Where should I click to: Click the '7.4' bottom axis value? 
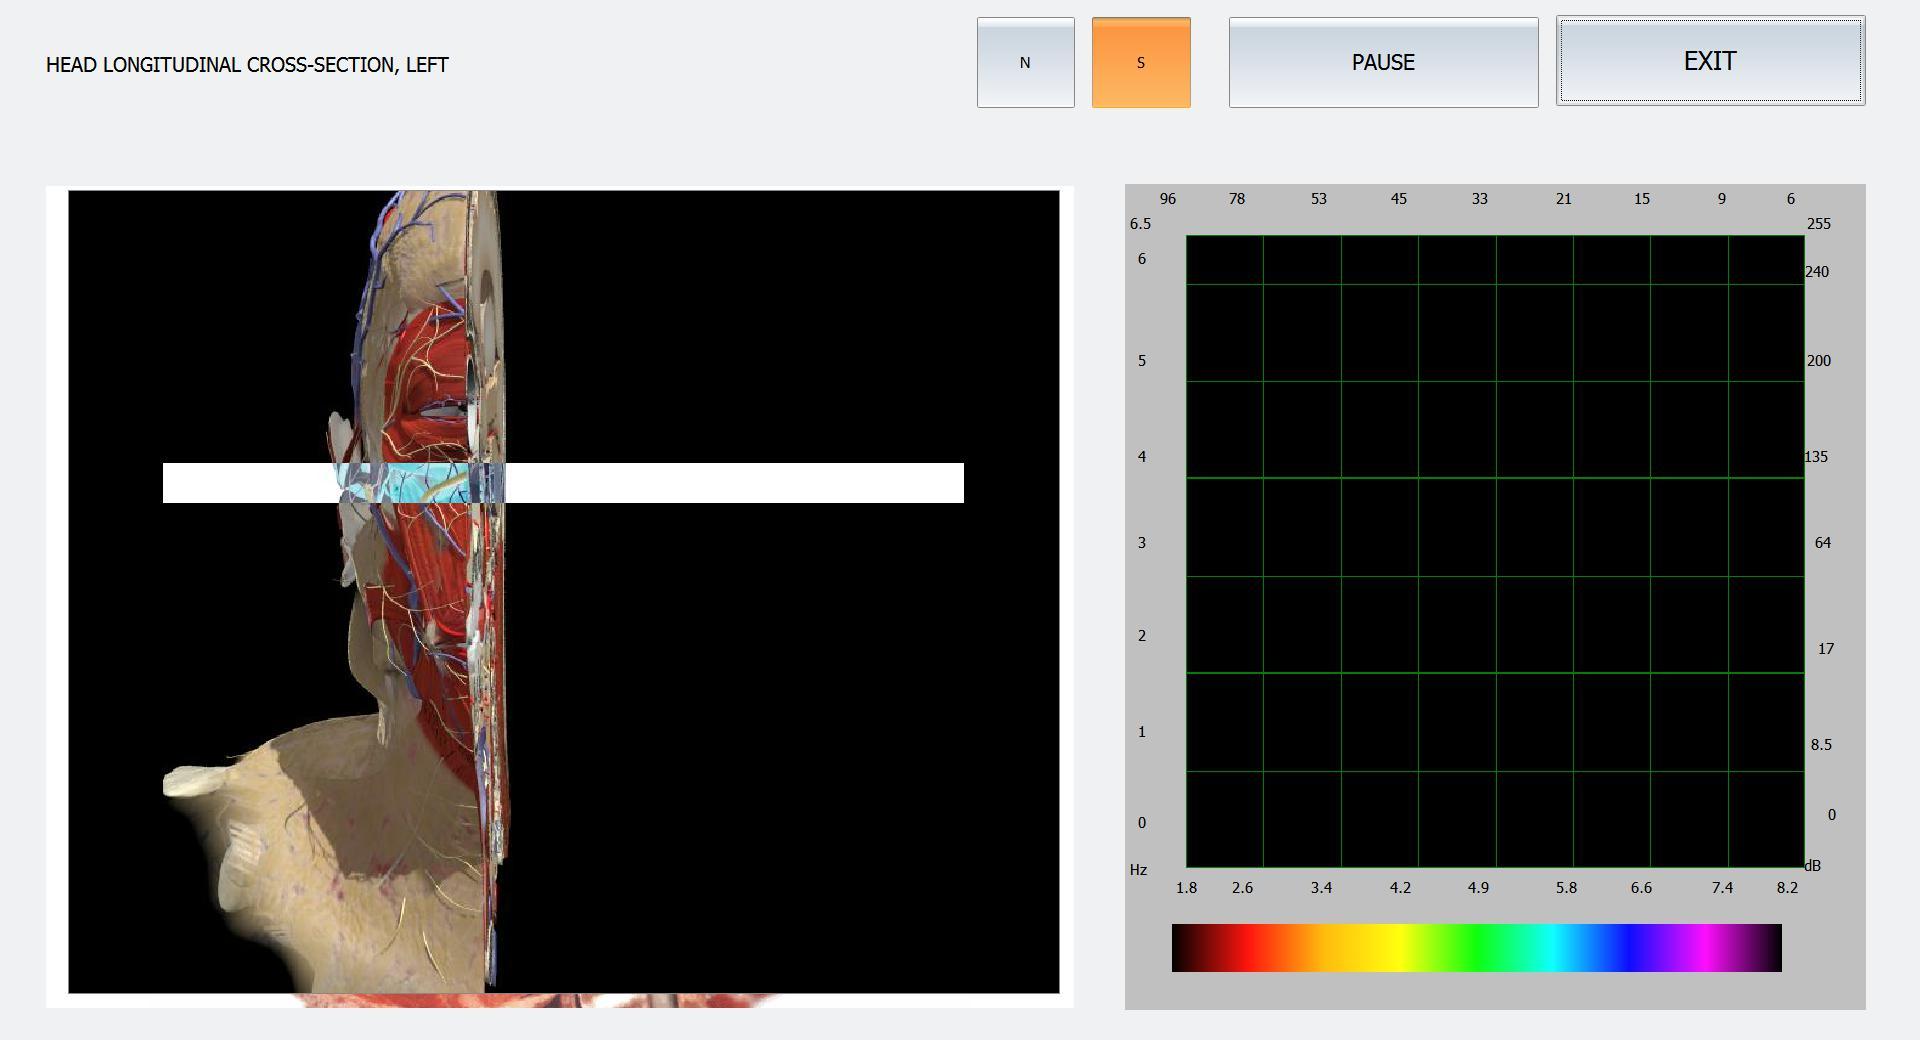(x=1722, y=888)
